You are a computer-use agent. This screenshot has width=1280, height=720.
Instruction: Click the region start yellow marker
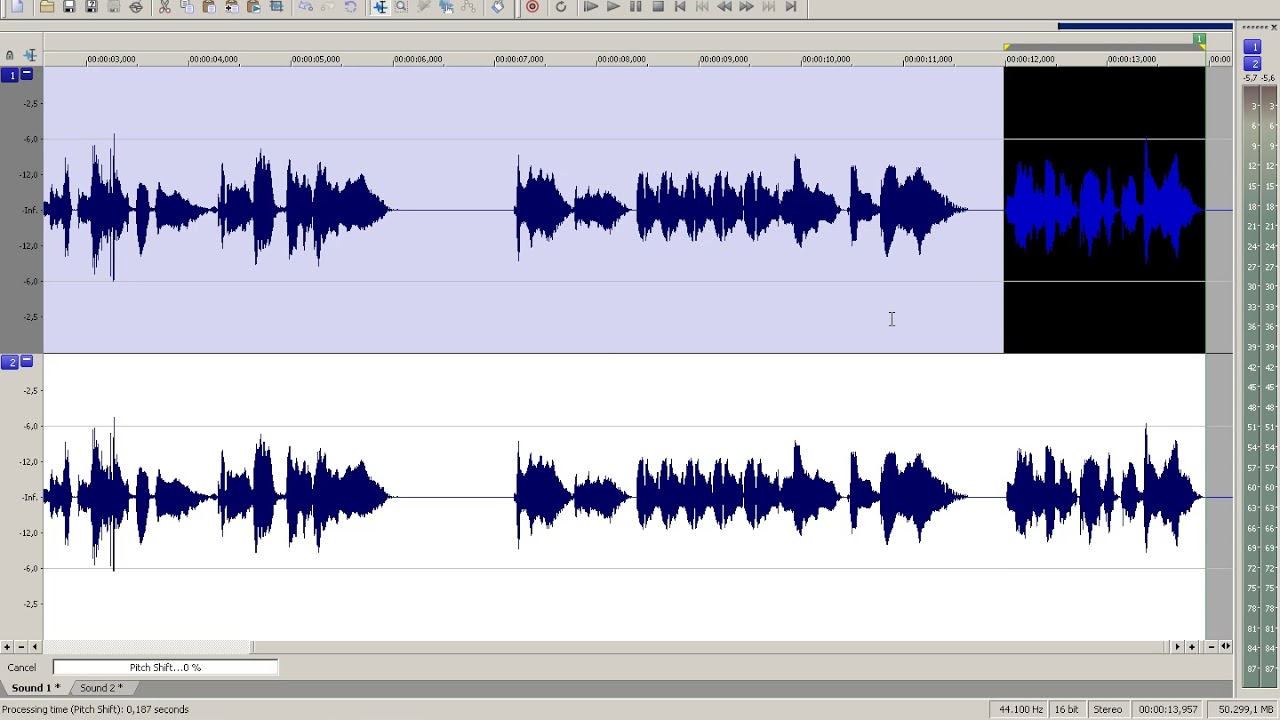1007,47
